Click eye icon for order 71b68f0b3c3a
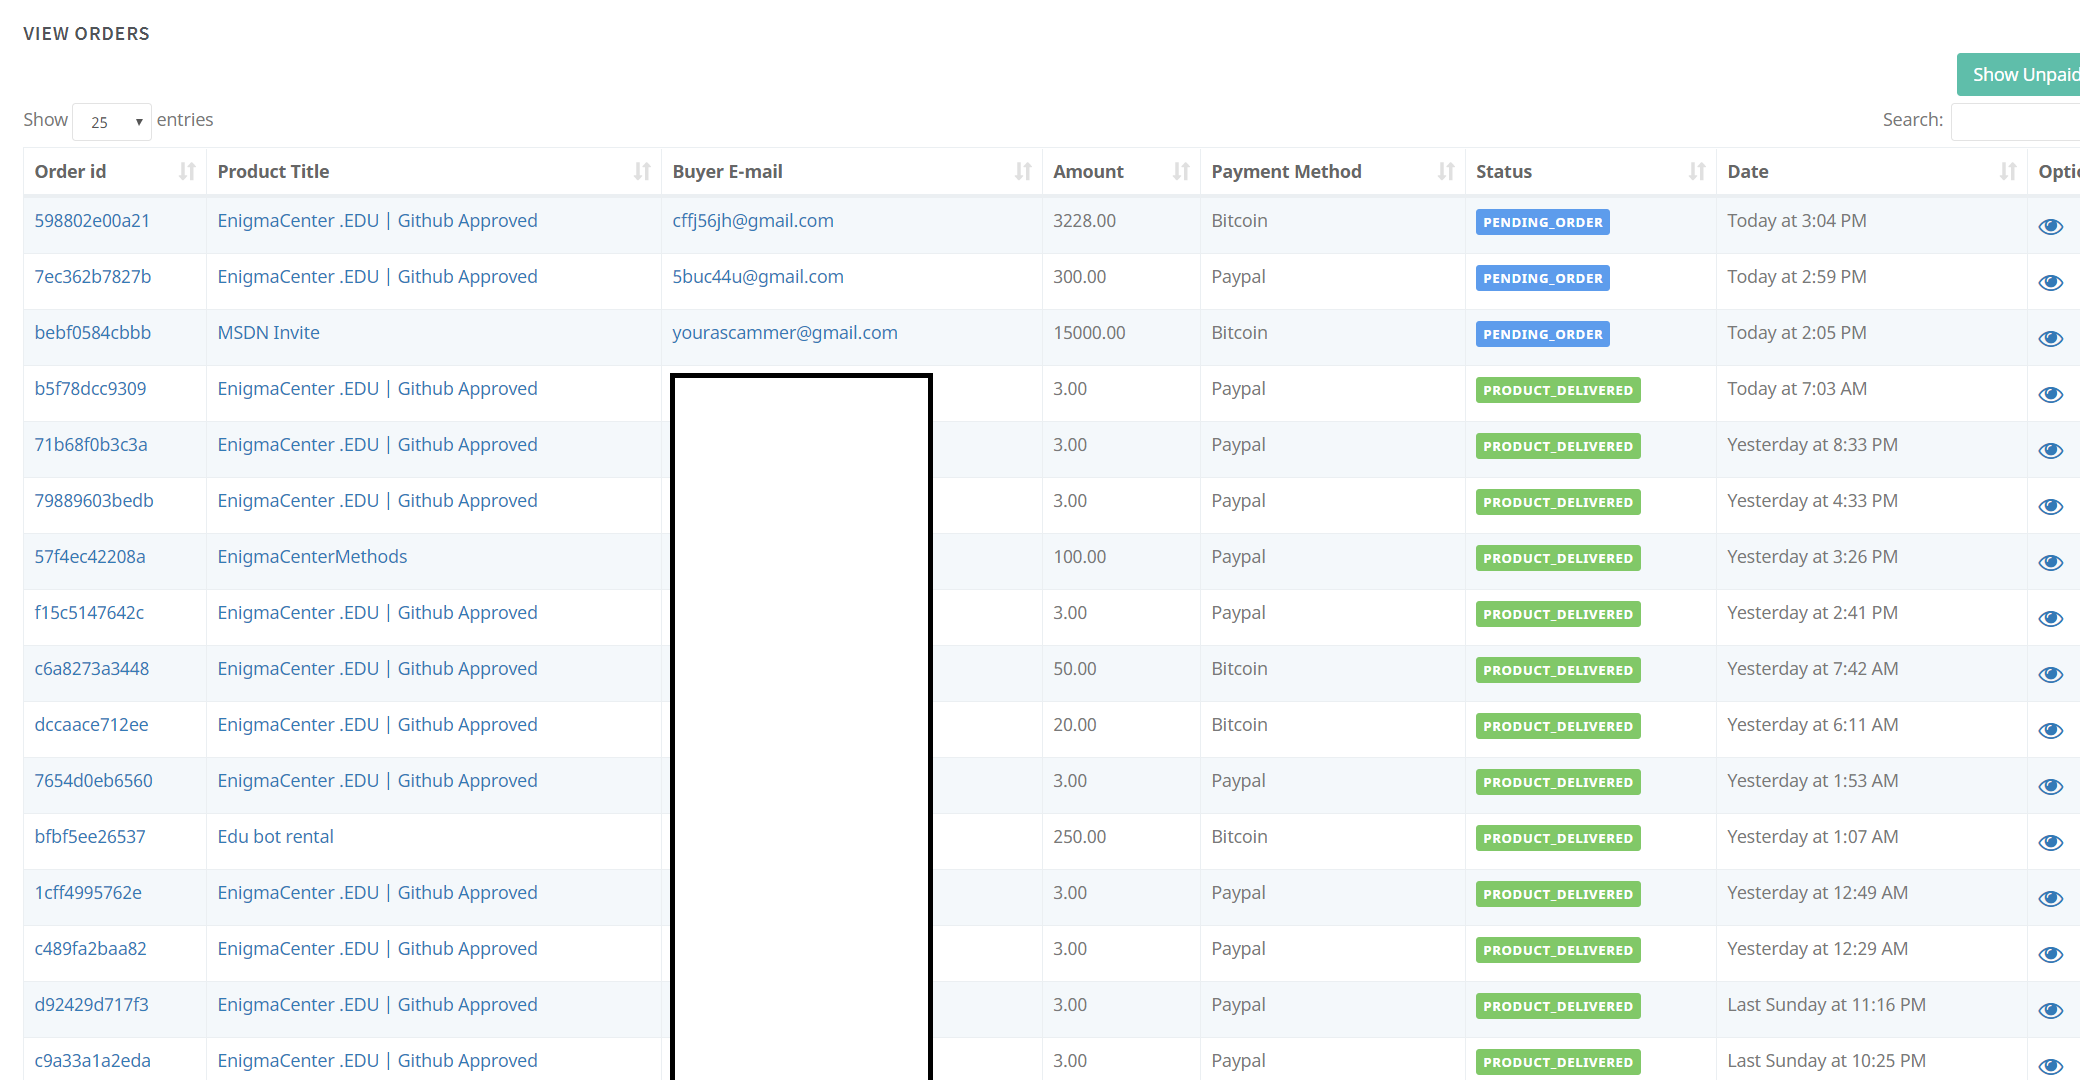Image resolution: width=2080 pixels, height=1080 pixels. [2050, 451]
